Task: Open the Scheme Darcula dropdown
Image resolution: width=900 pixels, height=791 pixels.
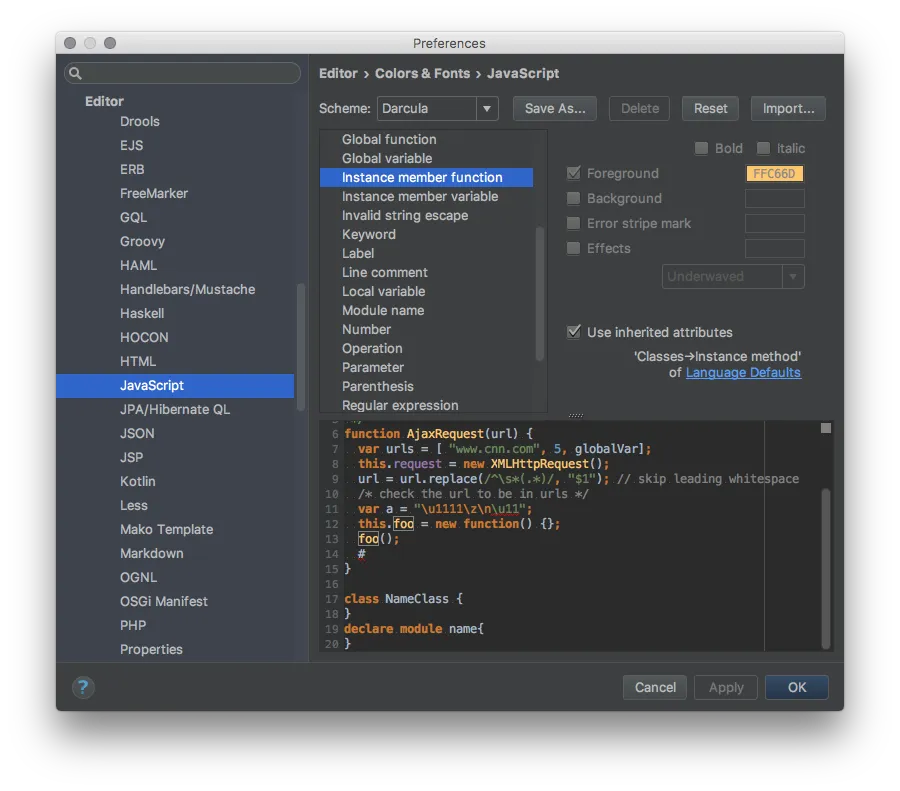Action: (437, 108)
